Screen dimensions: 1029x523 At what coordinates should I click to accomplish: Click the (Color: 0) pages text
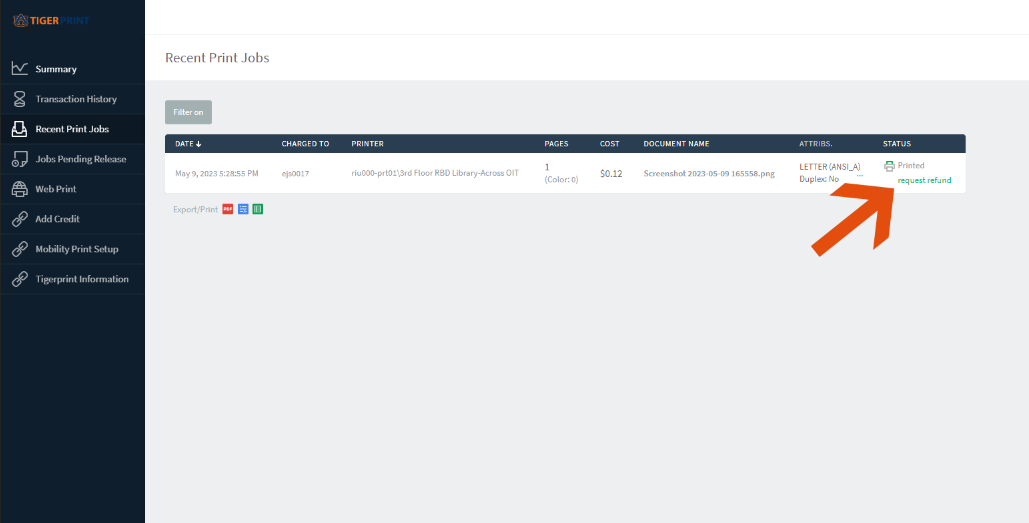click(x=562, y=179)
